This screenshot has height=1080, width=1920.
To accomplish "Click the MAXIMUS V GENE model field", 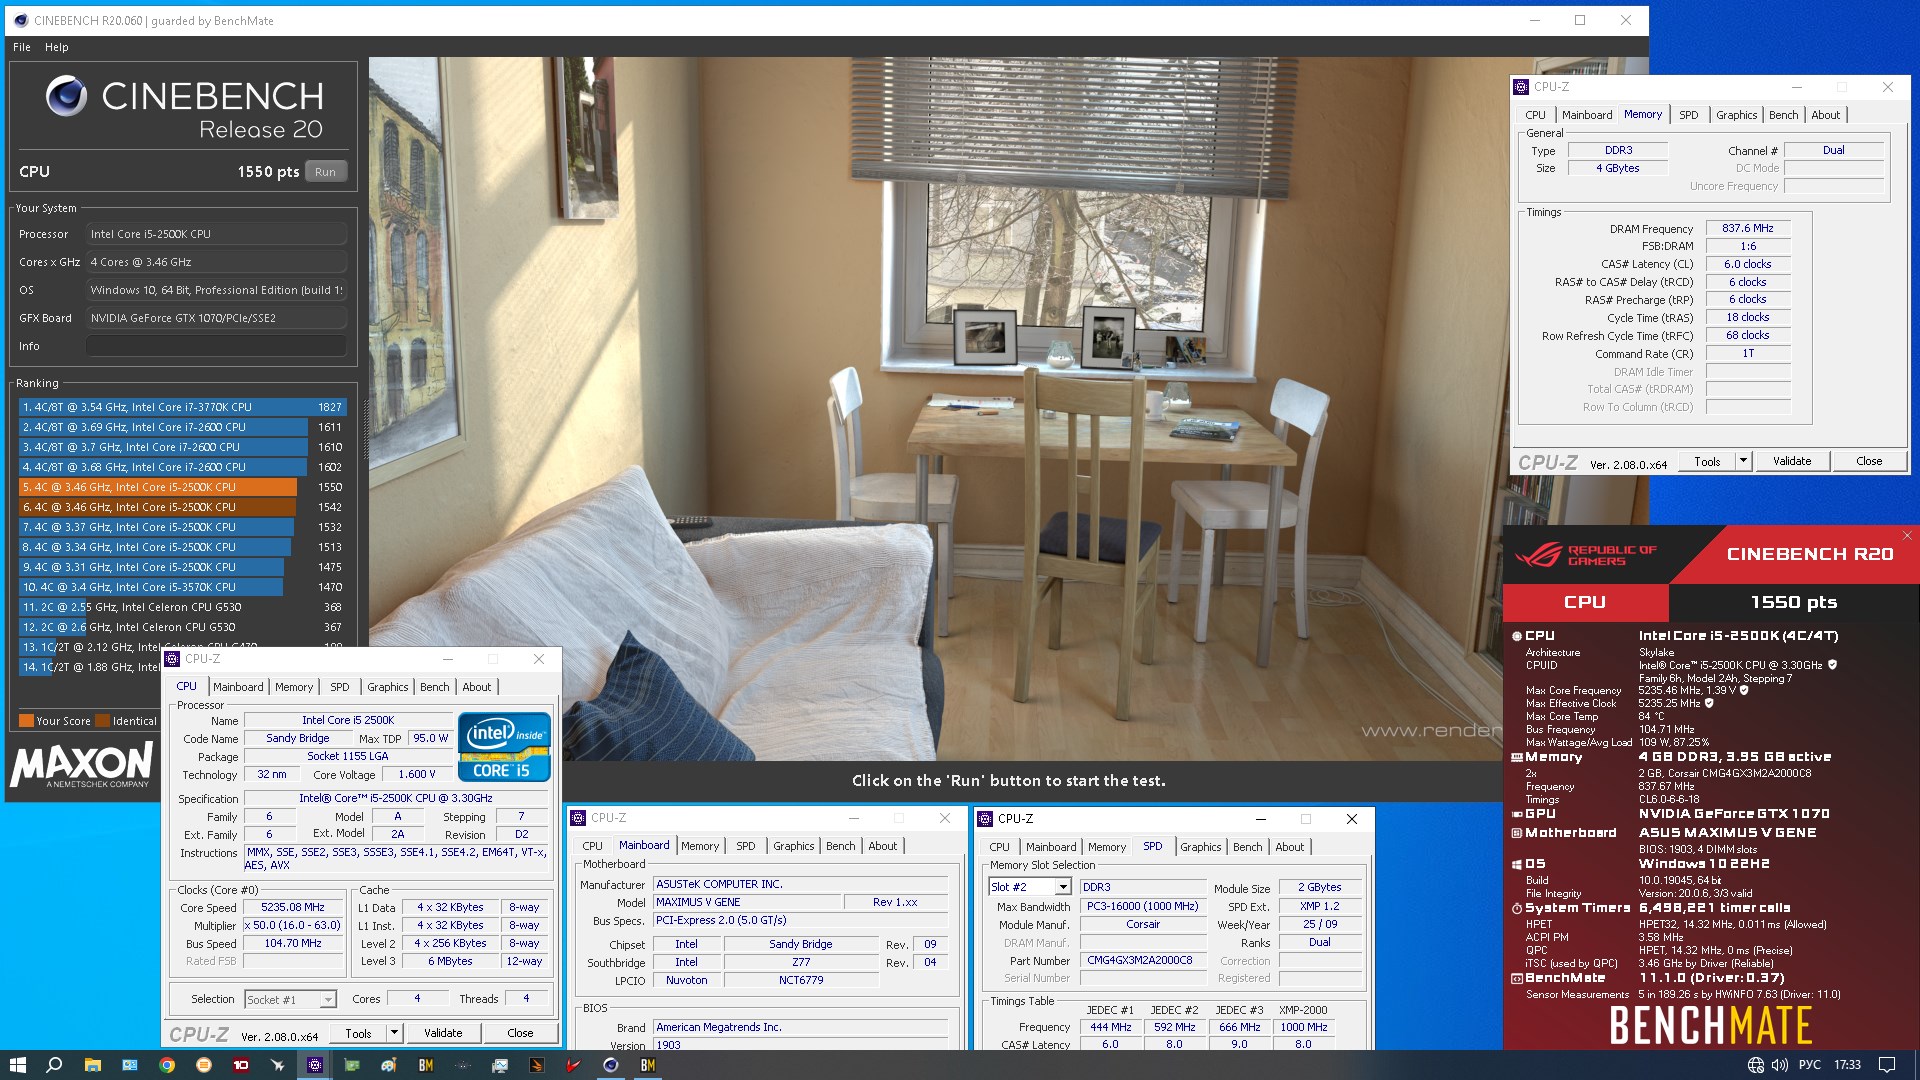I will [747, 902].
